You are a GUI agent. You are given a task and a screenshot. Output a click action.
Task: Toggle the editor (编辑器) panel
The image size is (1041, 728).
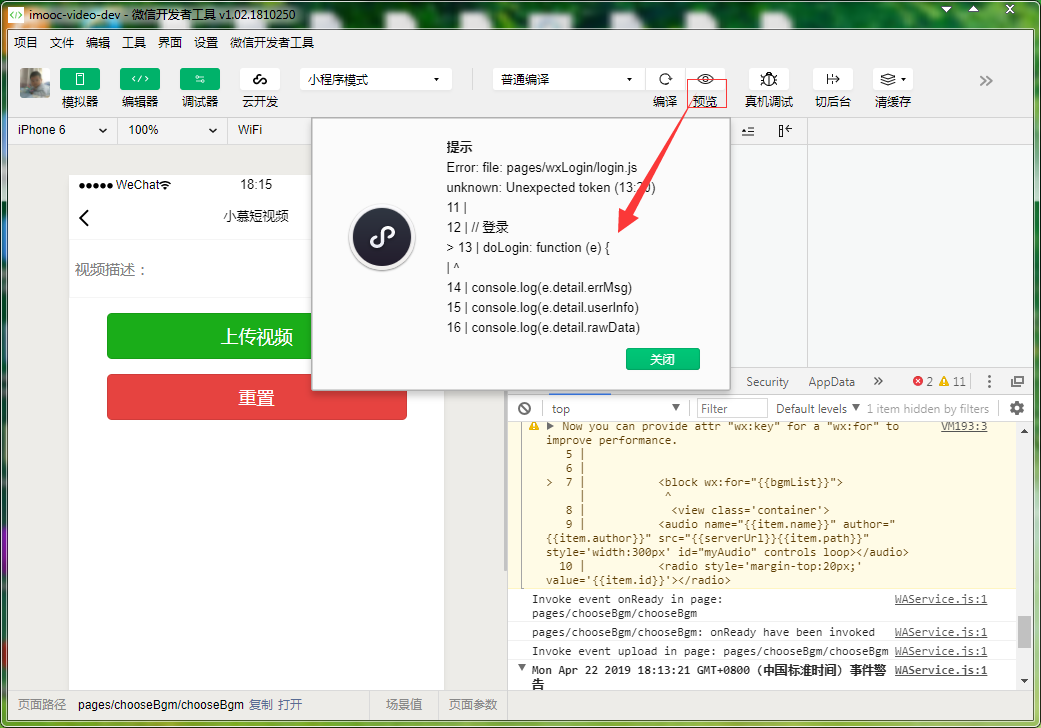139,79
